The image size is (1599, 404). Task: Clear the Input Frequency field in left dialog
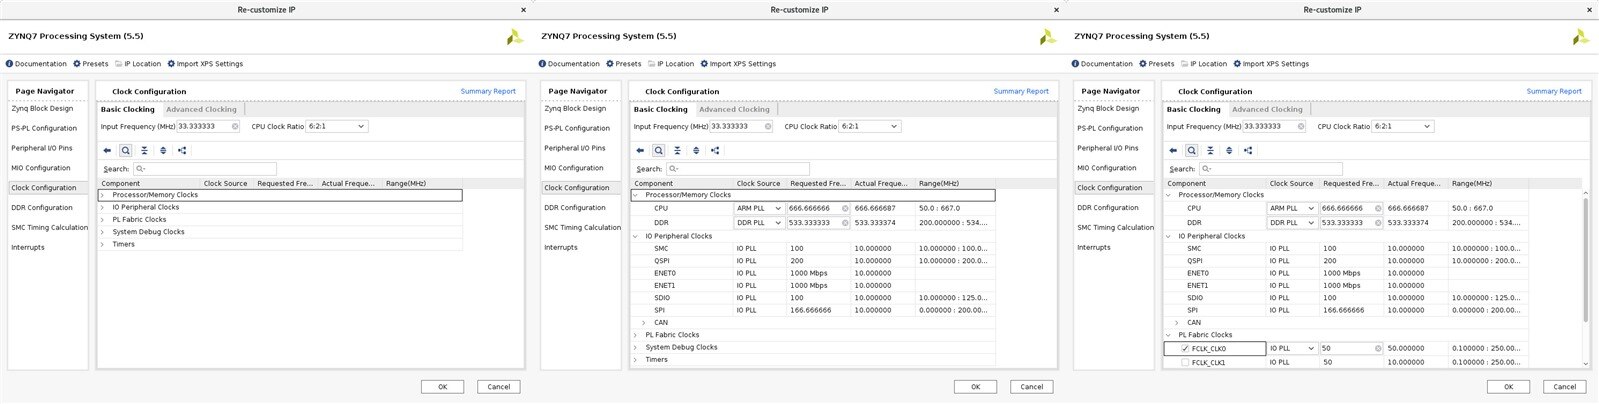point(235,127)
